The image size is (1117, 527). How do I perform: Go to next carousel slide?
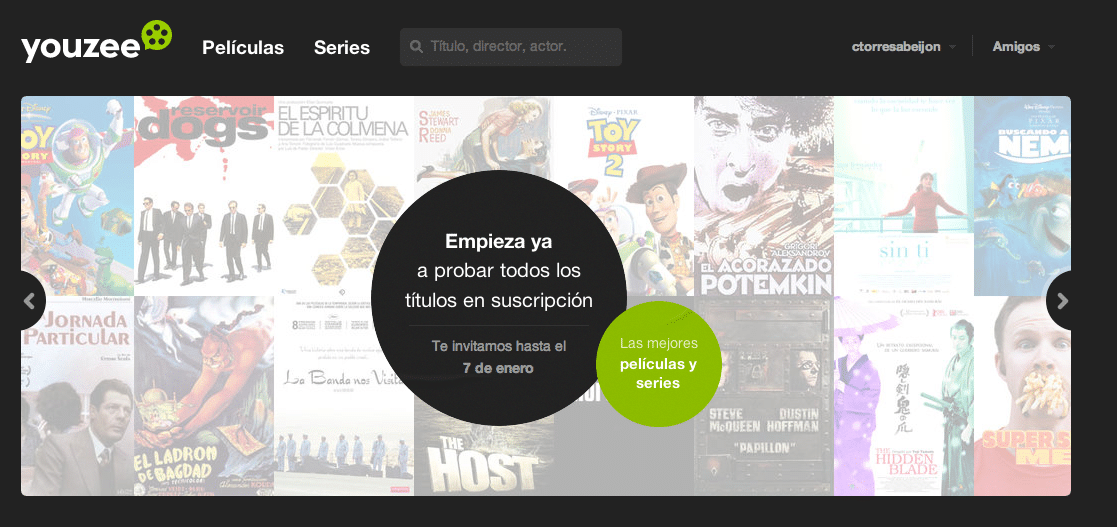click(1061, 301)
